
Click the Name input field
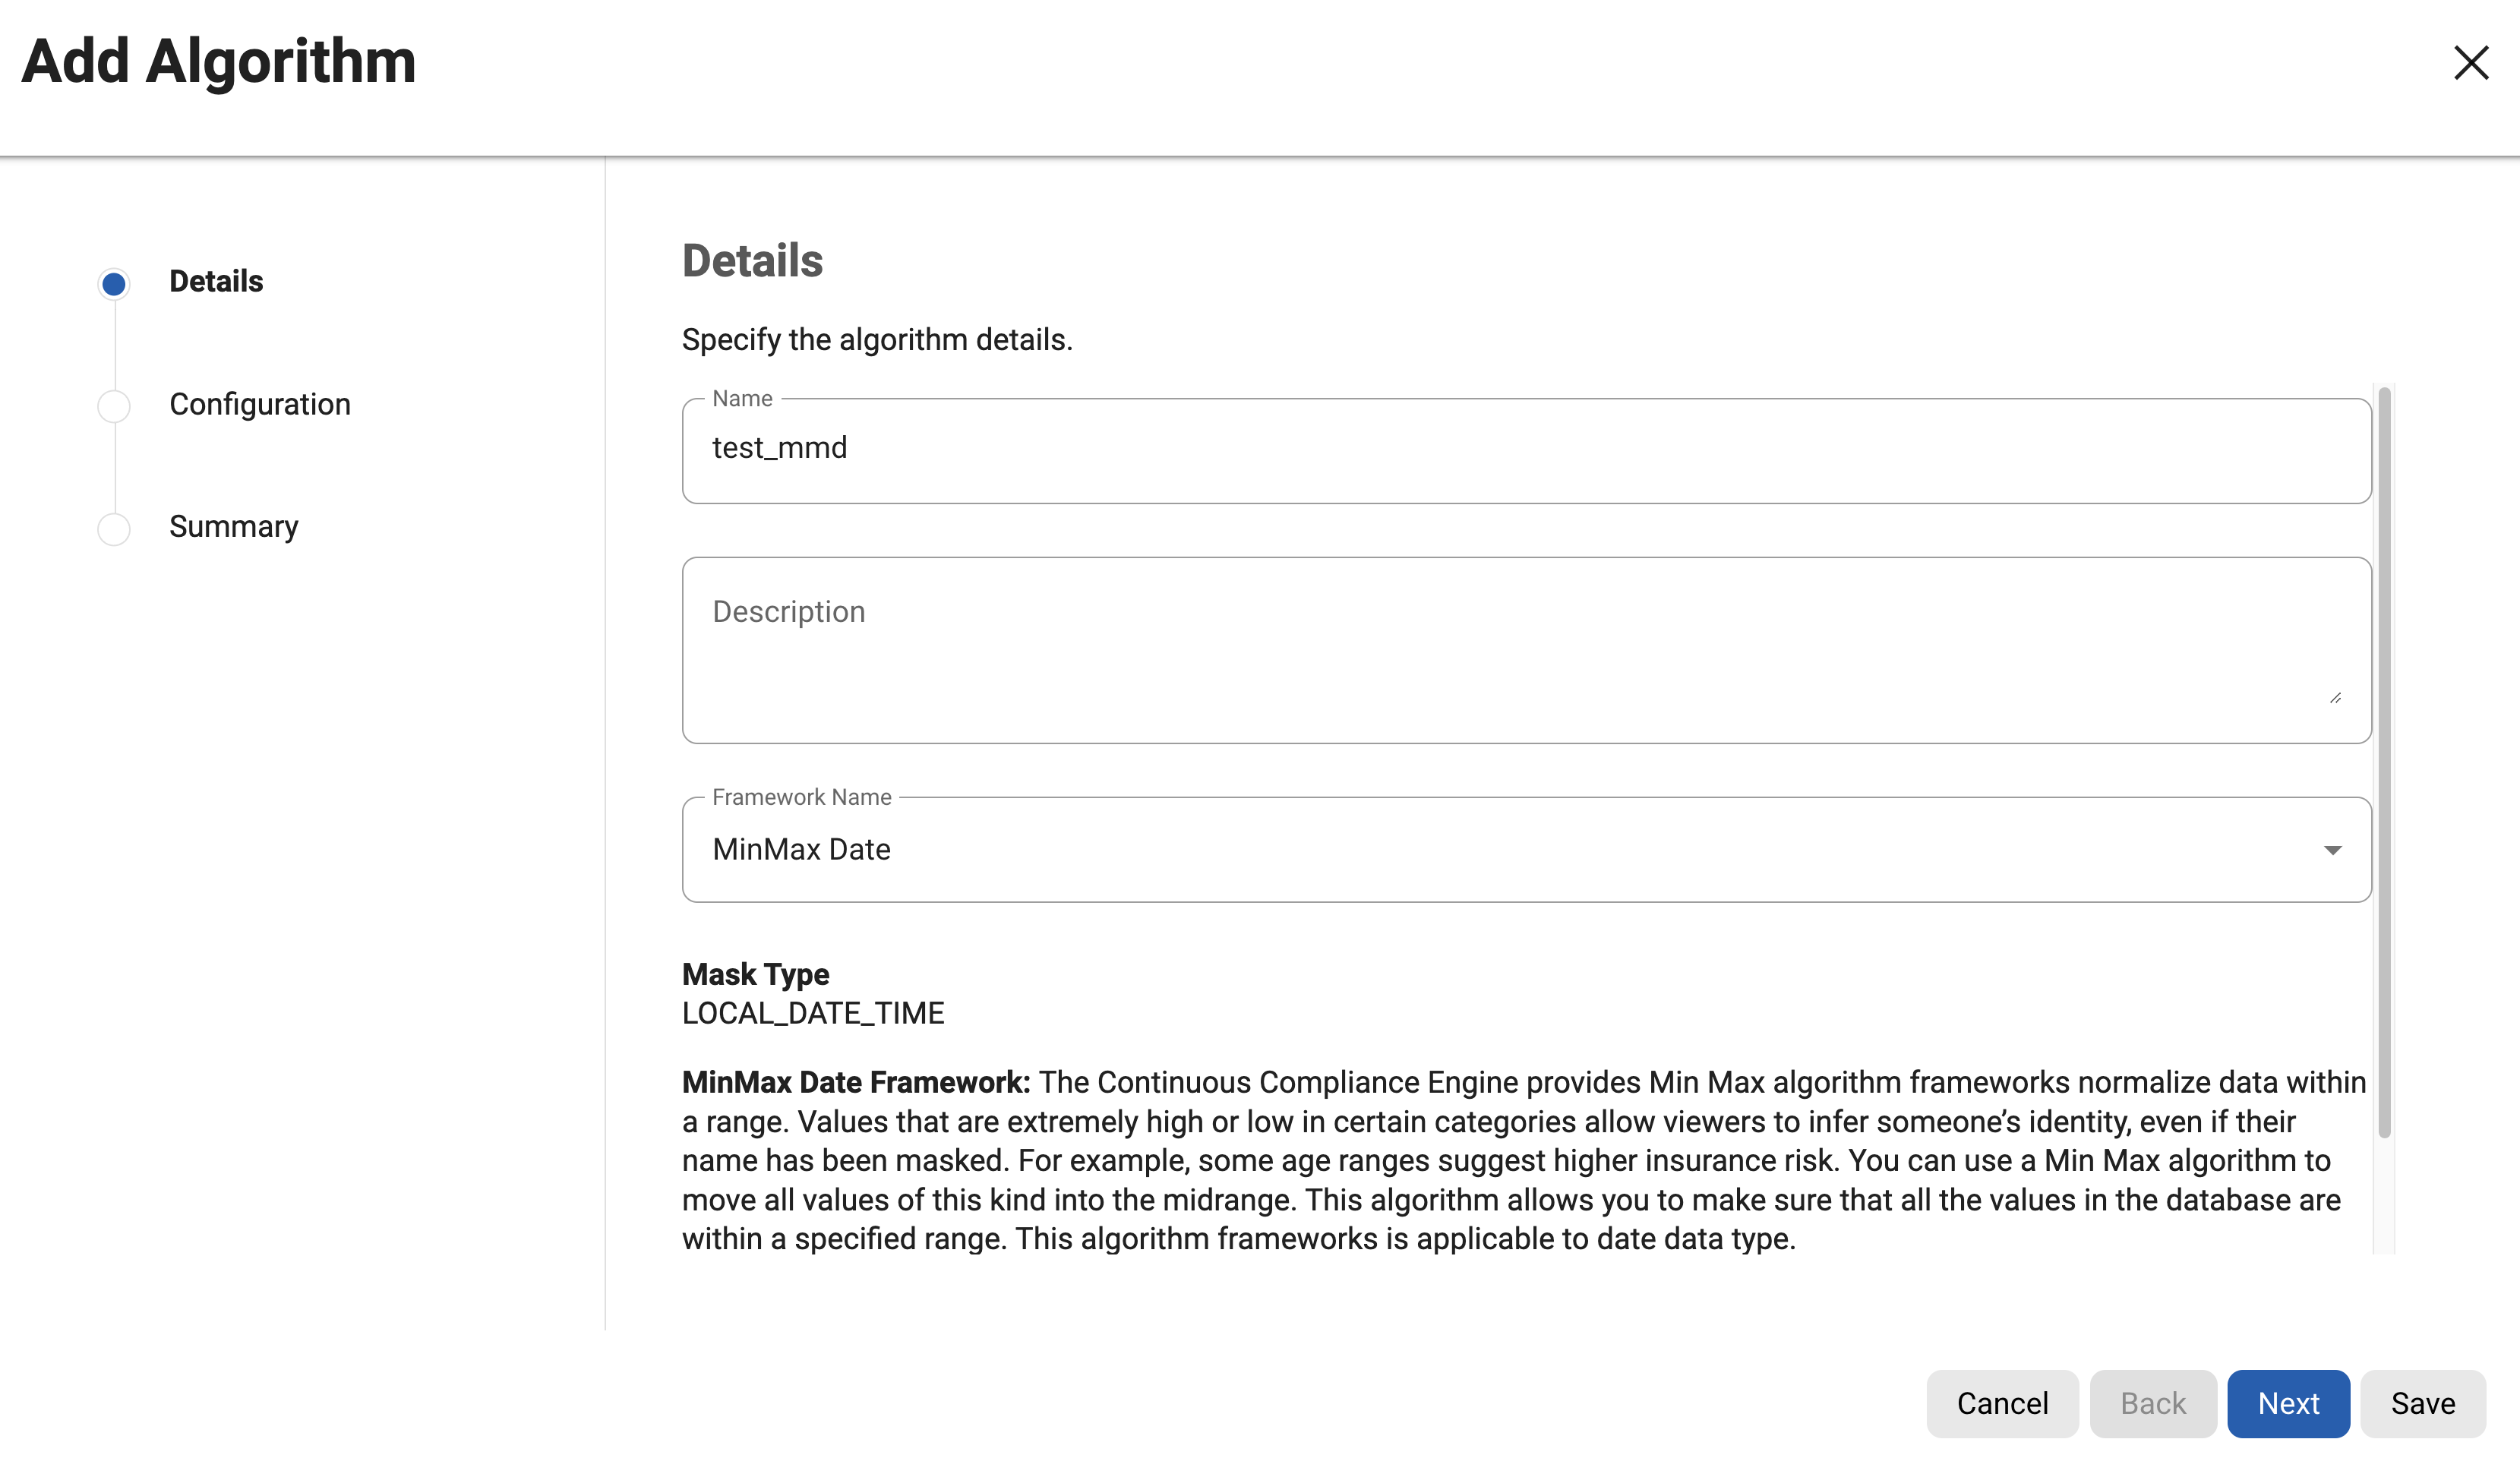(x=1526, y=450)
